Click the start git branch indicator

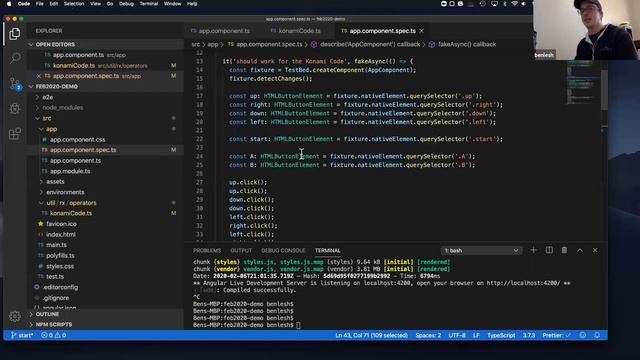(x=22, y=335)
